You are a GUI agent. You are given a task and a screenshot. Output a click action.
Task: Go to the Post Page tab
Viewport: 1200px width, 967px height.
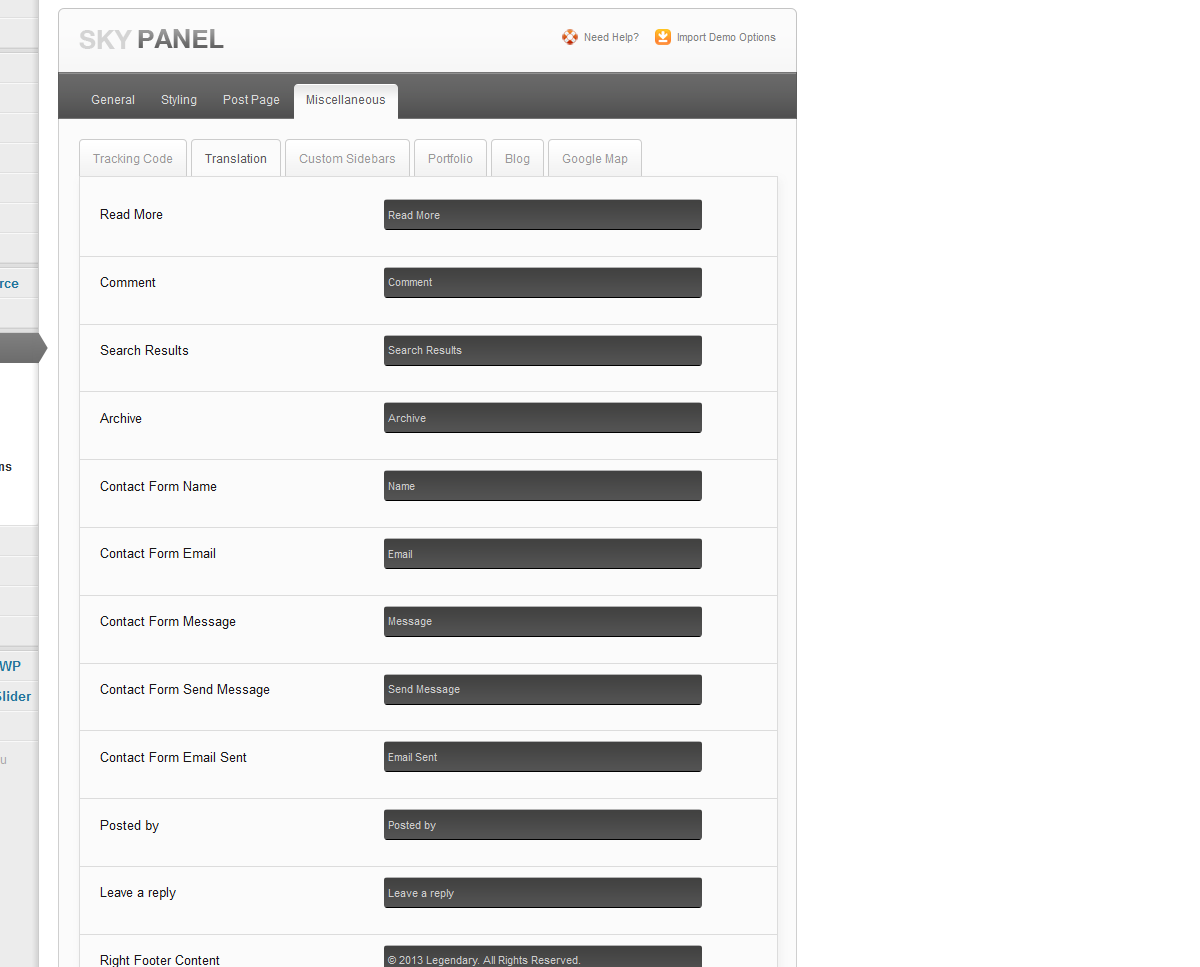[x=251, y=100]
